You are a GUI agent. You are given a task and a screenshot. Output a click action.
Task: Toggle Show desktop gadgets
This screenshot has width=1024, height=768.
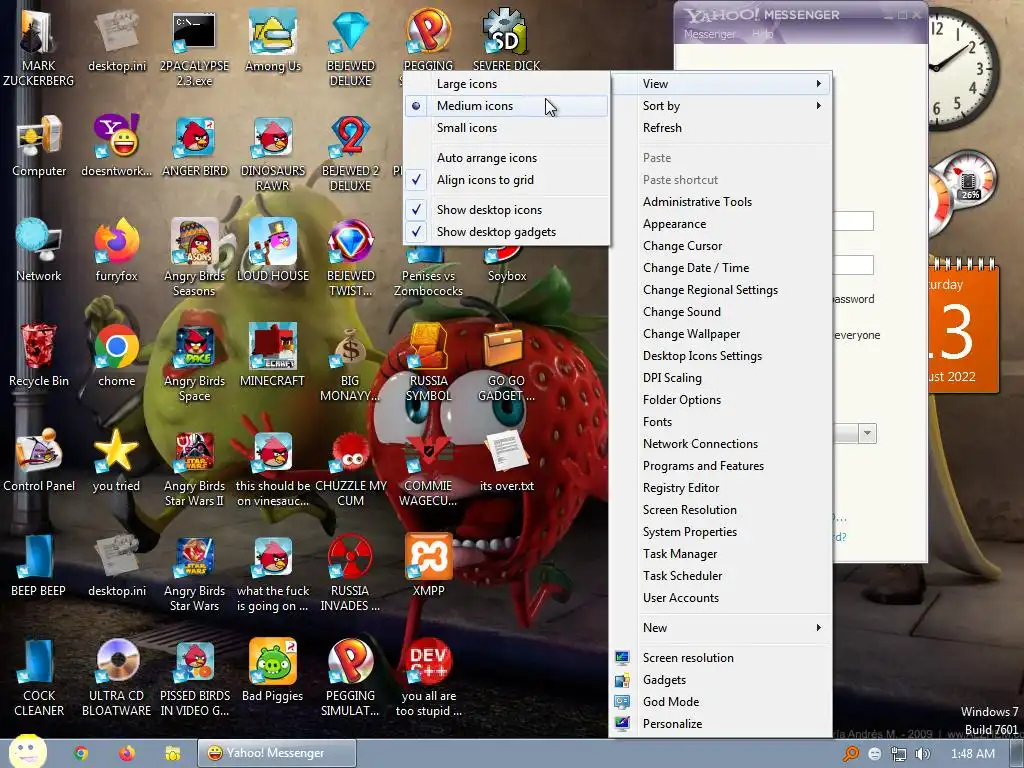coord(507,232)
